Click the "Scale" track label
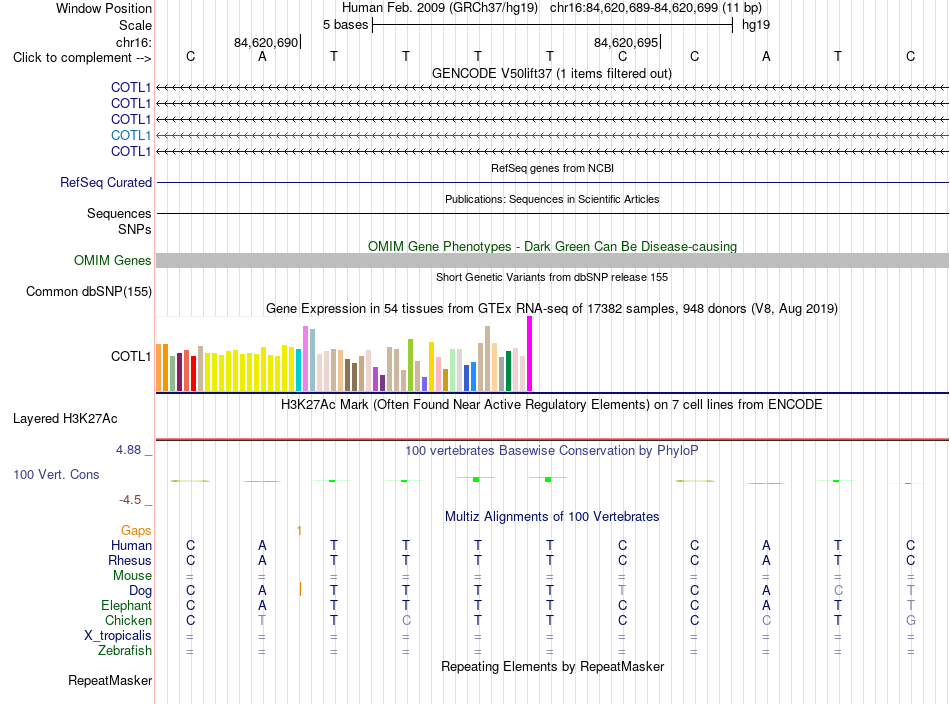950x704 pixels. click(135, 25)
